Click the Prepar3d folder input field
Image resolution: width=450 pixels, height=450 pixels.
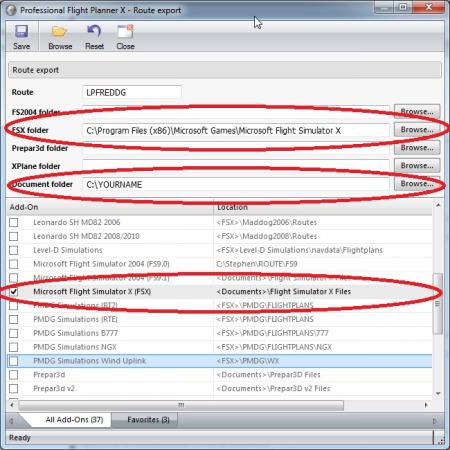tap(236, 148)
